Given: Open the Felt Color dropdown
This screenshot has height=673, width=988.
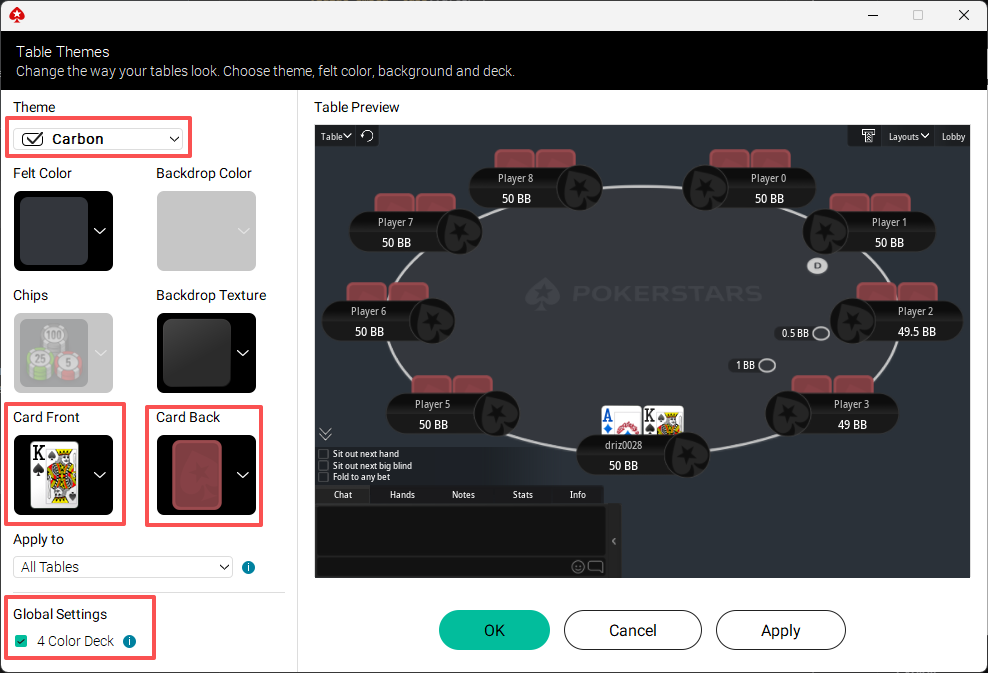Looking at the screenshot, I should (100, 231).
